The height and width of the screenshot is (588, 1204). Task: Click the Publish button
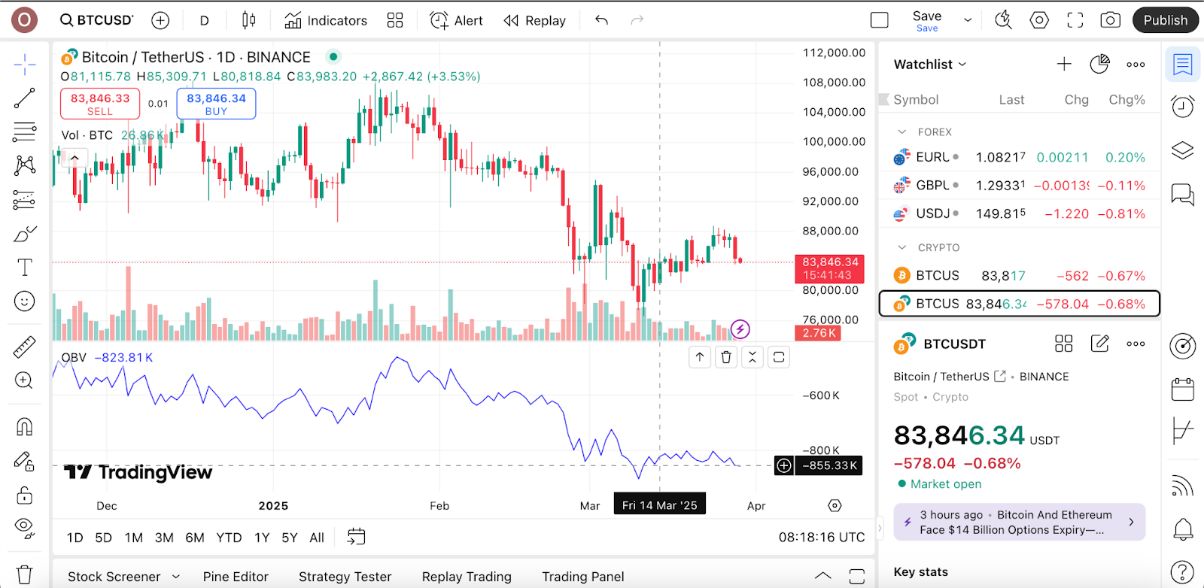pos(1165,20)
